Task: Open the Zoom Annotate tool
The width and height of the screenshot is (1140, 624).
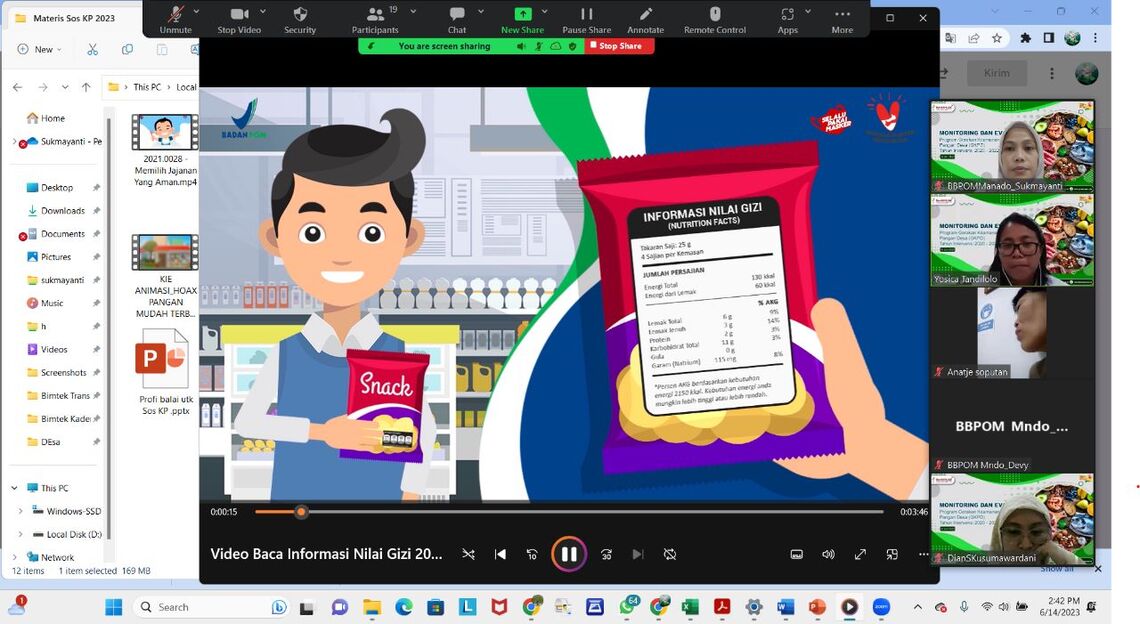Action: pyautogui.click(x=645, y=18)
